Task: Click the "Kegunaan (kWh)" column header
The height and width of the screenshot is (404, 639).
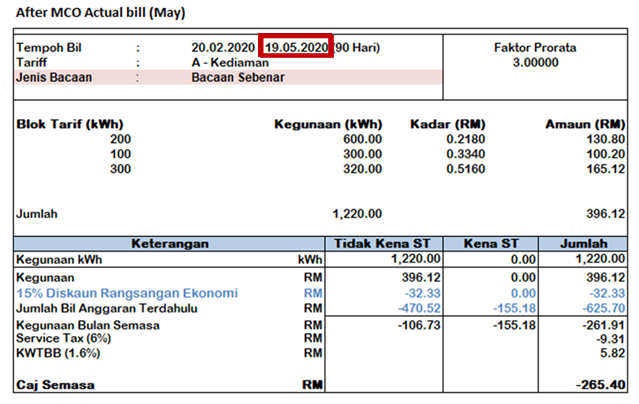Action: pos(328,124)
